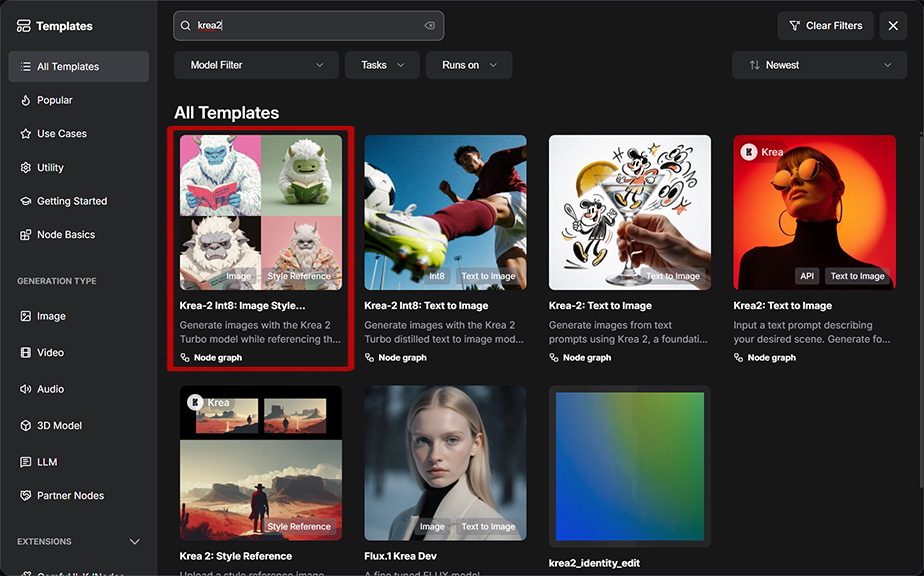This screenshot has width=924, height=576.
Task: Select the Audio speaker icon
Action: tap(25, 389)
